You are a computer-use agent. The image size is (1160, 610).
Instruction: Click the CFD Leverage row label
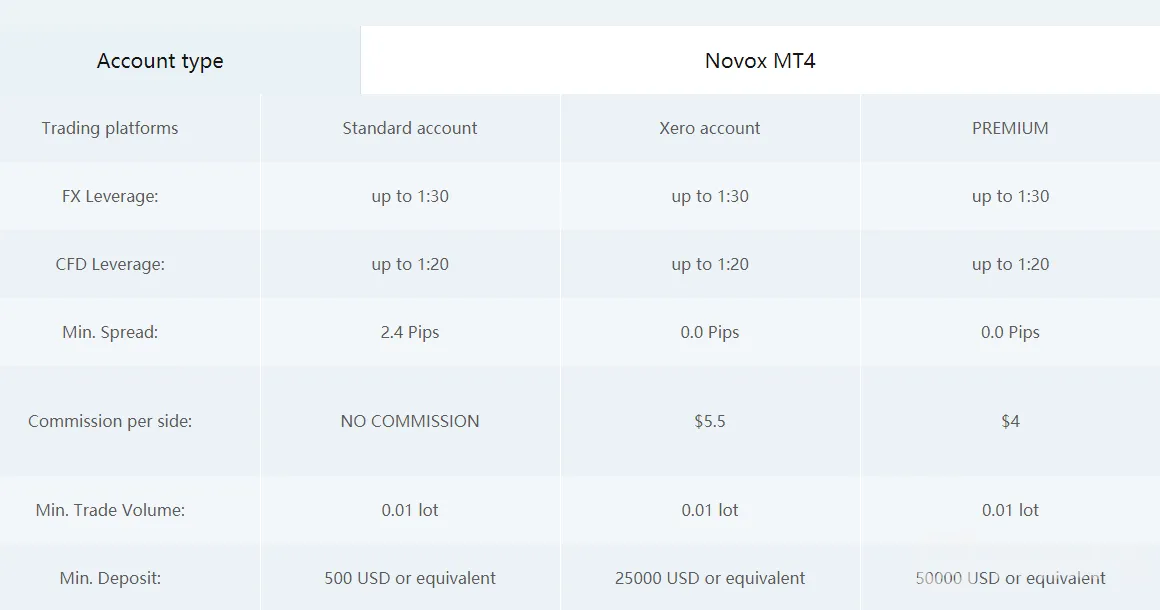[x=110, y=264]
